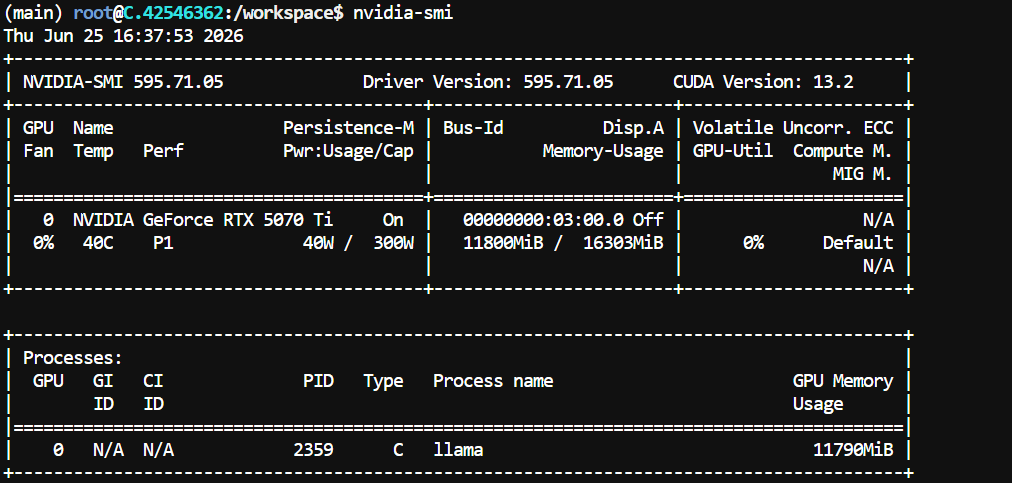The image size is (1012, 483).
Task: Click the CUDA Version: 13.2 text
Action: pos(763,82)
